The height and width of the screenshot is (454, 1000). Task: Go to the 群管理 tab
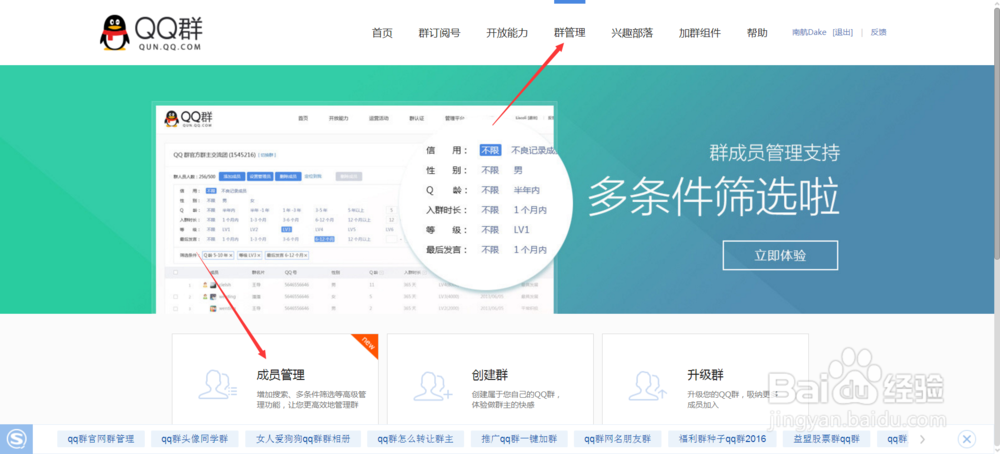(570, 33)
